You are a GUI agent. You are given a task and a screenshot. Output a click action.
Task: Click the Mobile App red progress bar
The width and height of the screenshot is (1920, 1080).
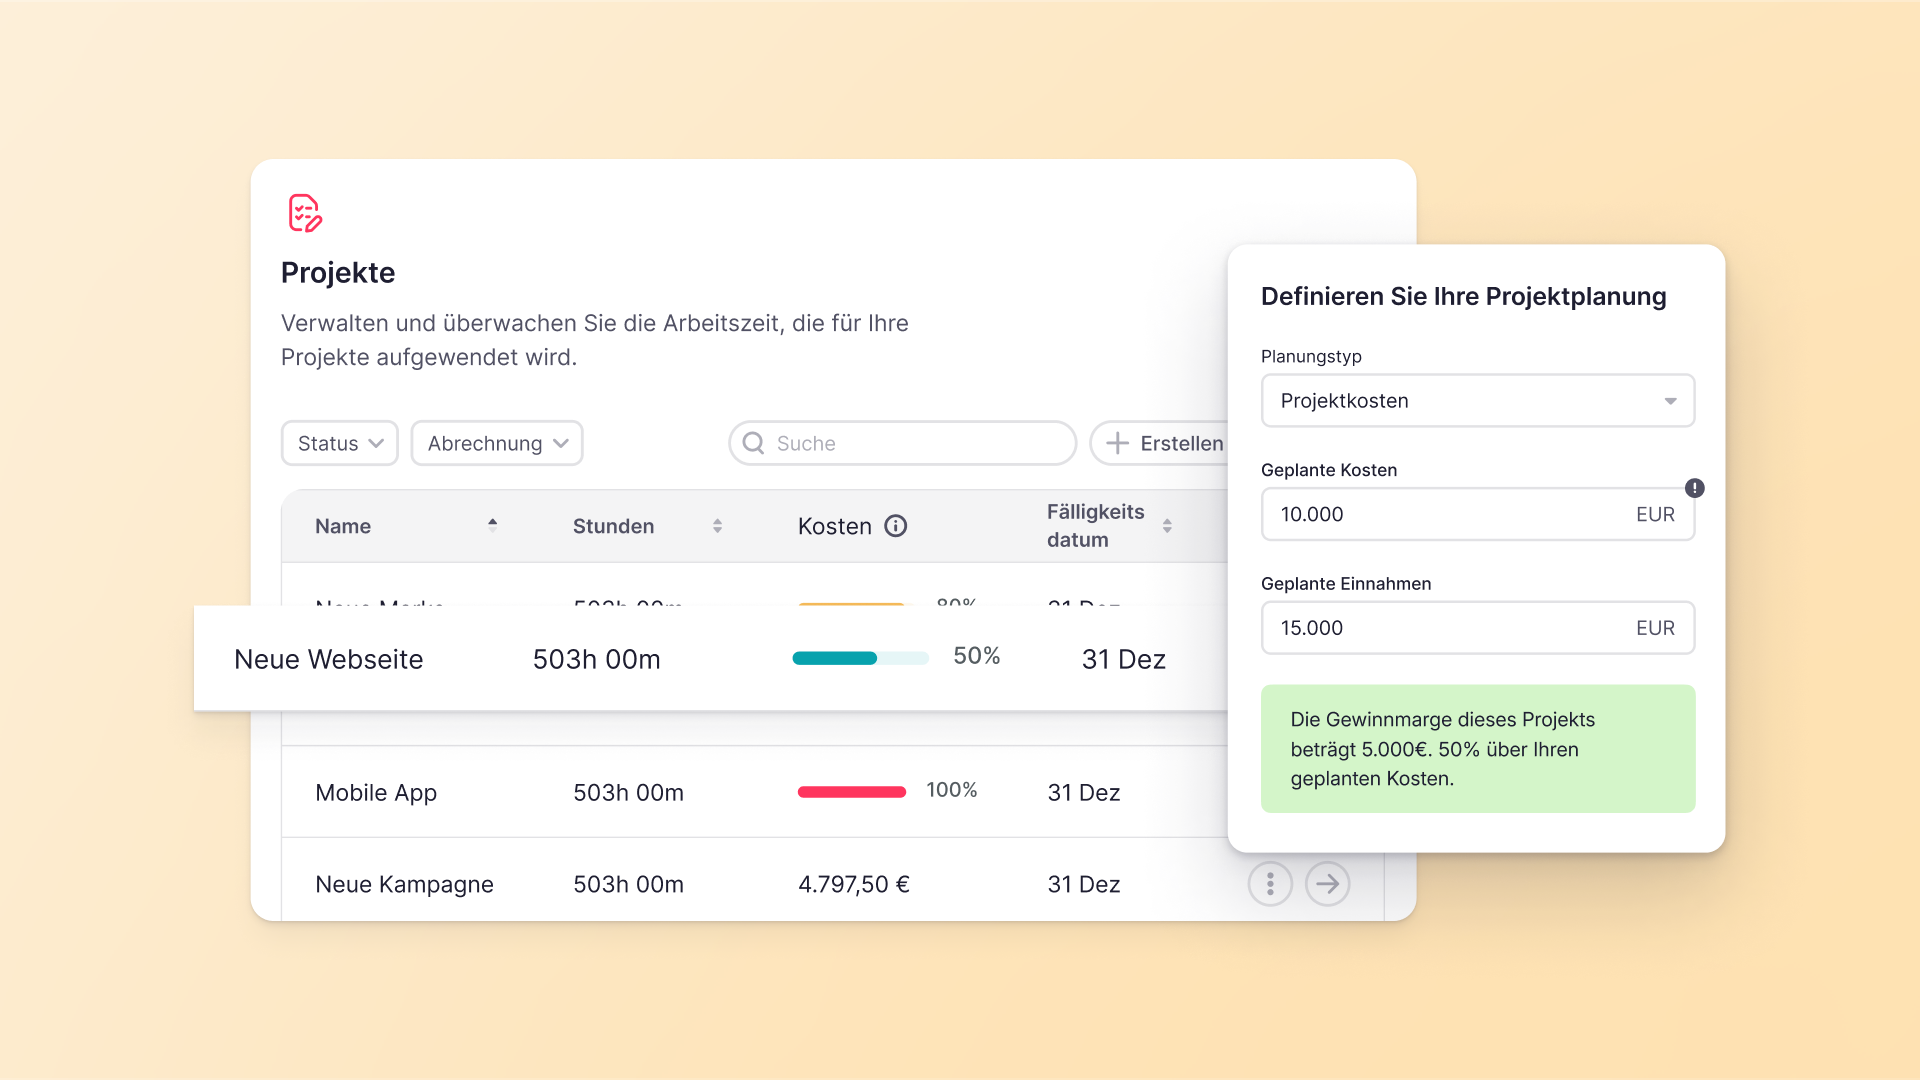pos(852,792)
